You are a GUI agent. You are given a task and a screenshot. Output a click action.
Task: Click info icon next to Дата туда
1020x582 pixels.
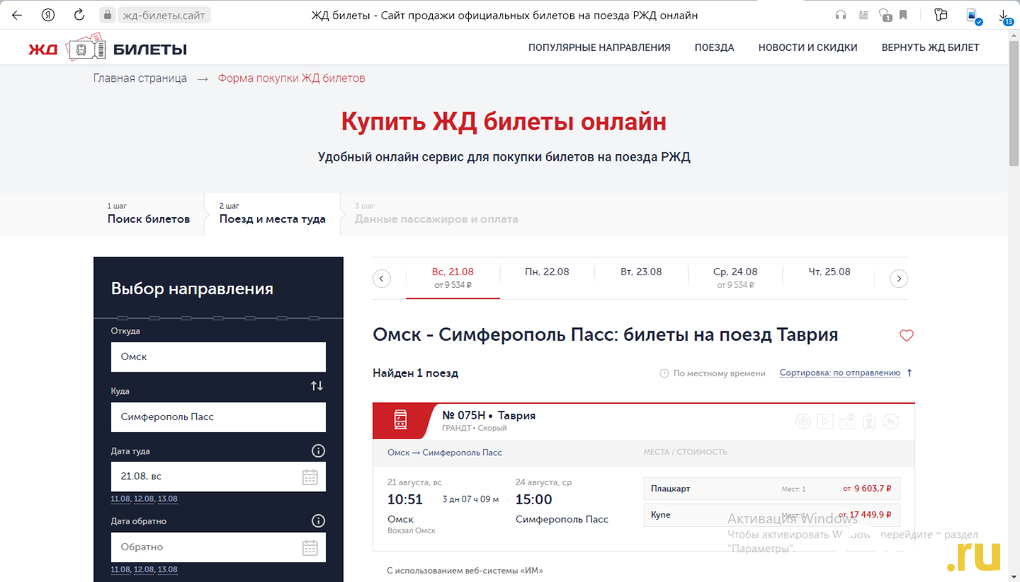coord(318,451)
